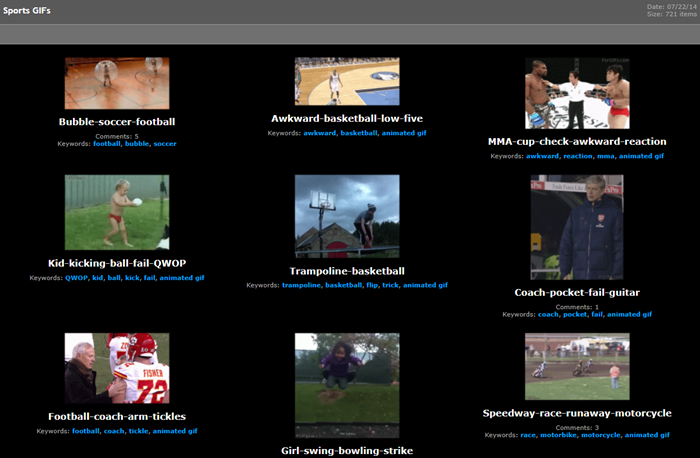Click the Girl-swing-bowling-strike title
This screenshot has width=700, height=458.
[x=347, y=451]
